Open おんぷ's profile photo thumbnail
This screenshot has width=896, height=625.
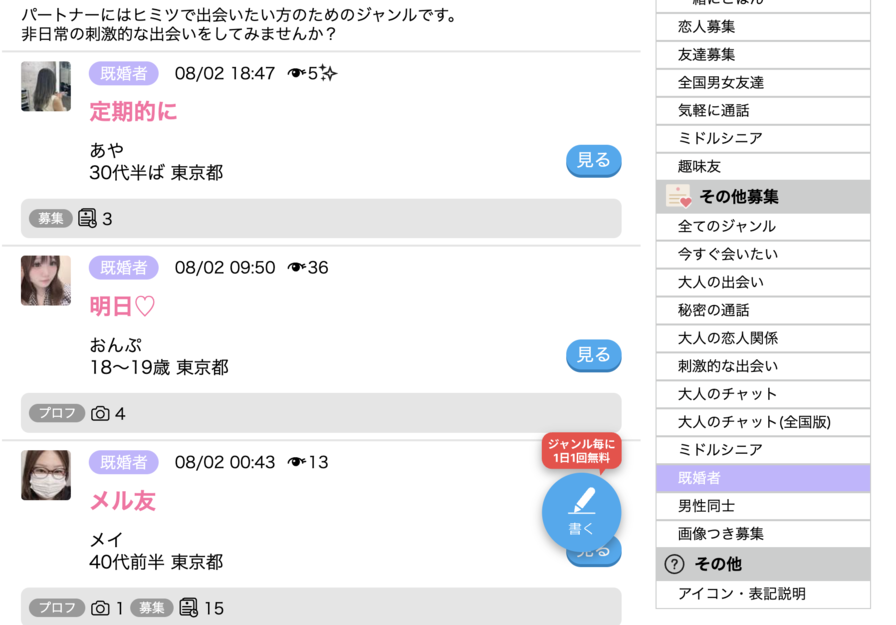[x=46, y=281]
